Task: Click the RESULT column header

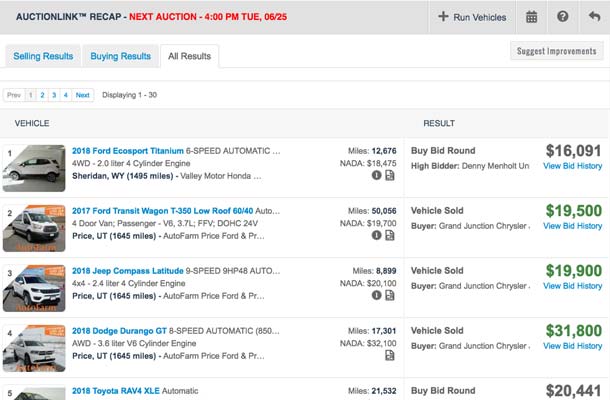Action: [439, 123]
